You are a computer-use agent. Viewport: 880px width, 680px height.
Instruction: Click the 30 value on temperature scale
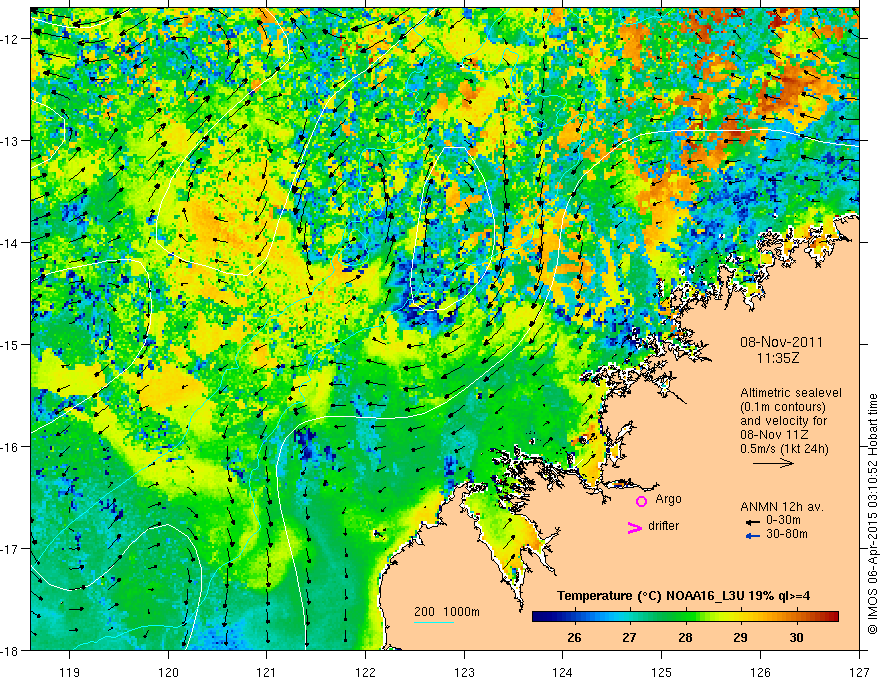(796, 637)
